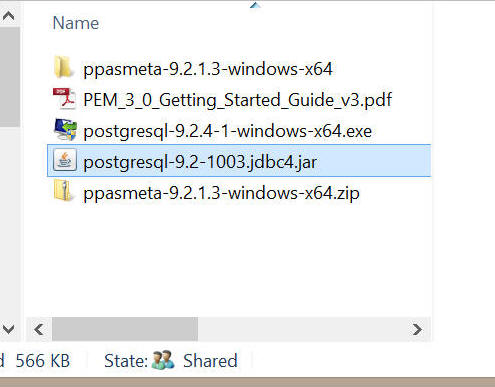
Task: Click the horizontal scrollbar left arrow
Action: [x=39, y=330]
